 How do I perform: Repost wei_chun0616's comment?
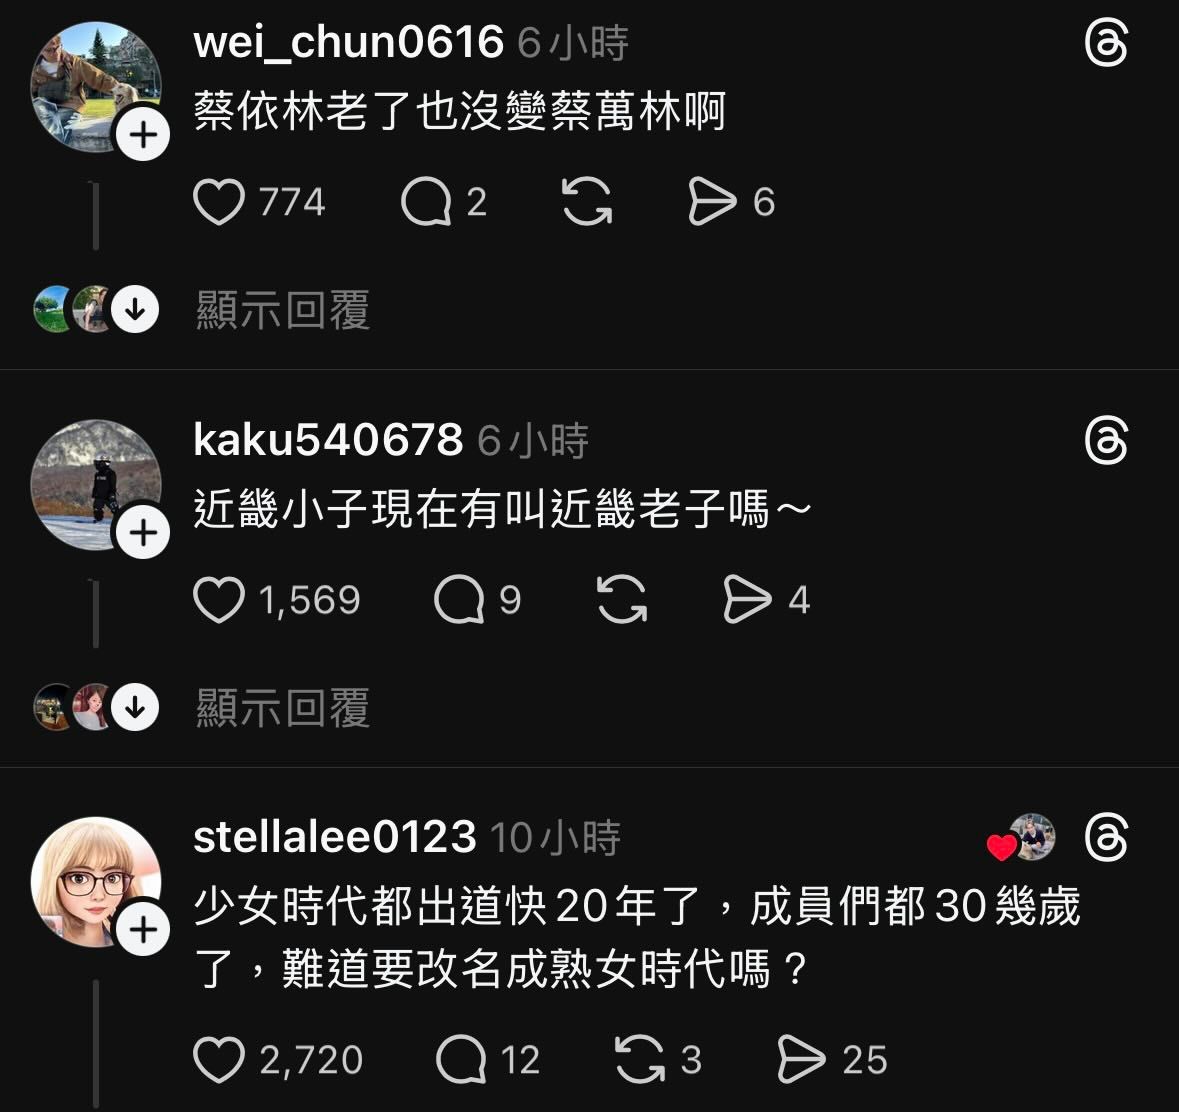pyautogui.click(x=587, y=201)
